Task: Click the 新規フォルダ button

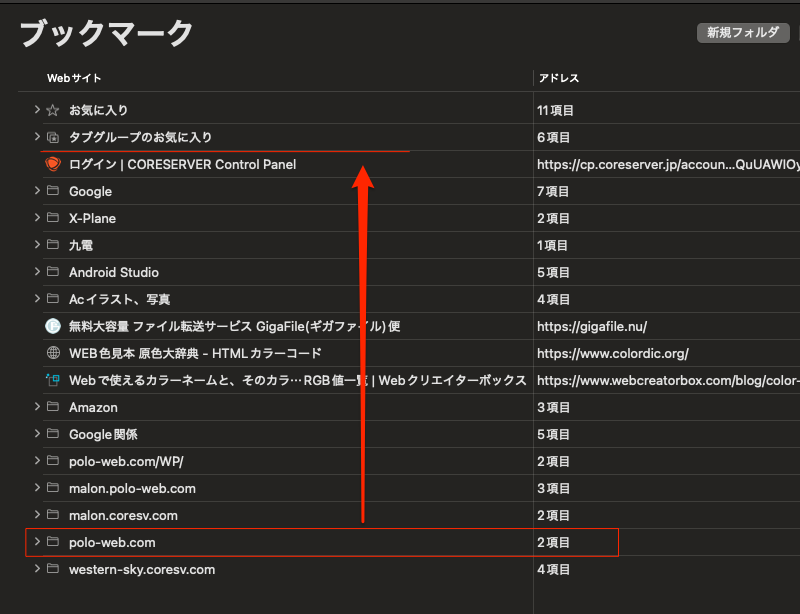Action: 741,33
